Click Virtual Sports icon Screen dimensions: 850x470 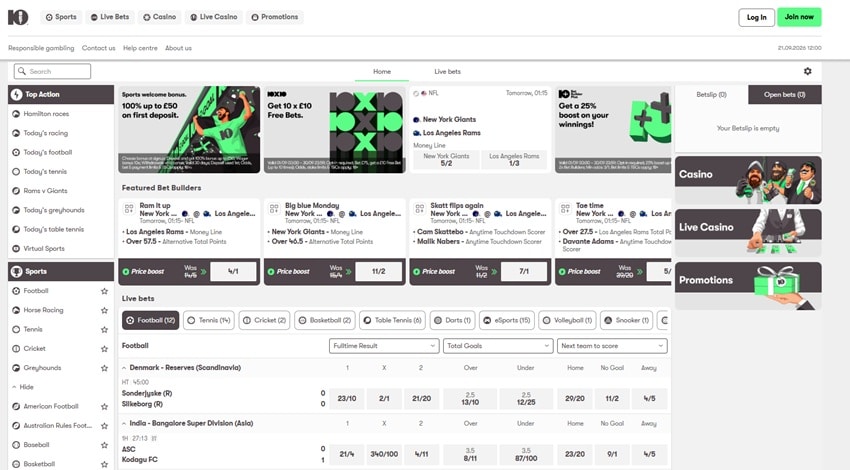pyautogui.click(x=16, y=248)
